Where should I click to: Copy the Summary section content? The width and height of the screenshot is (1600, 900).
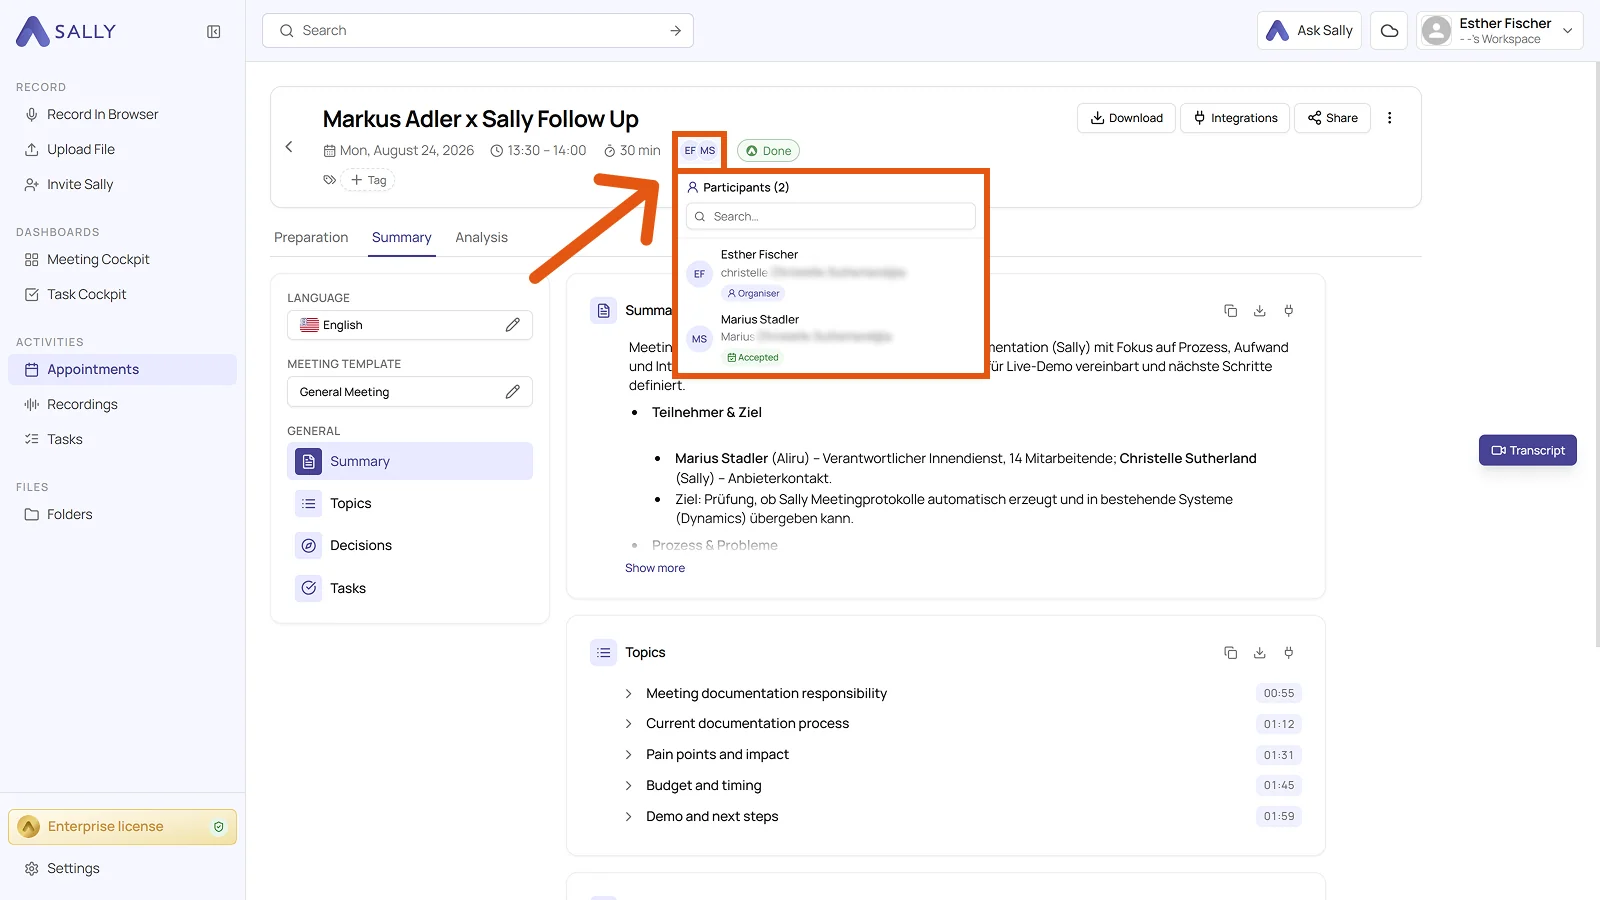[x=1230, y=311]
